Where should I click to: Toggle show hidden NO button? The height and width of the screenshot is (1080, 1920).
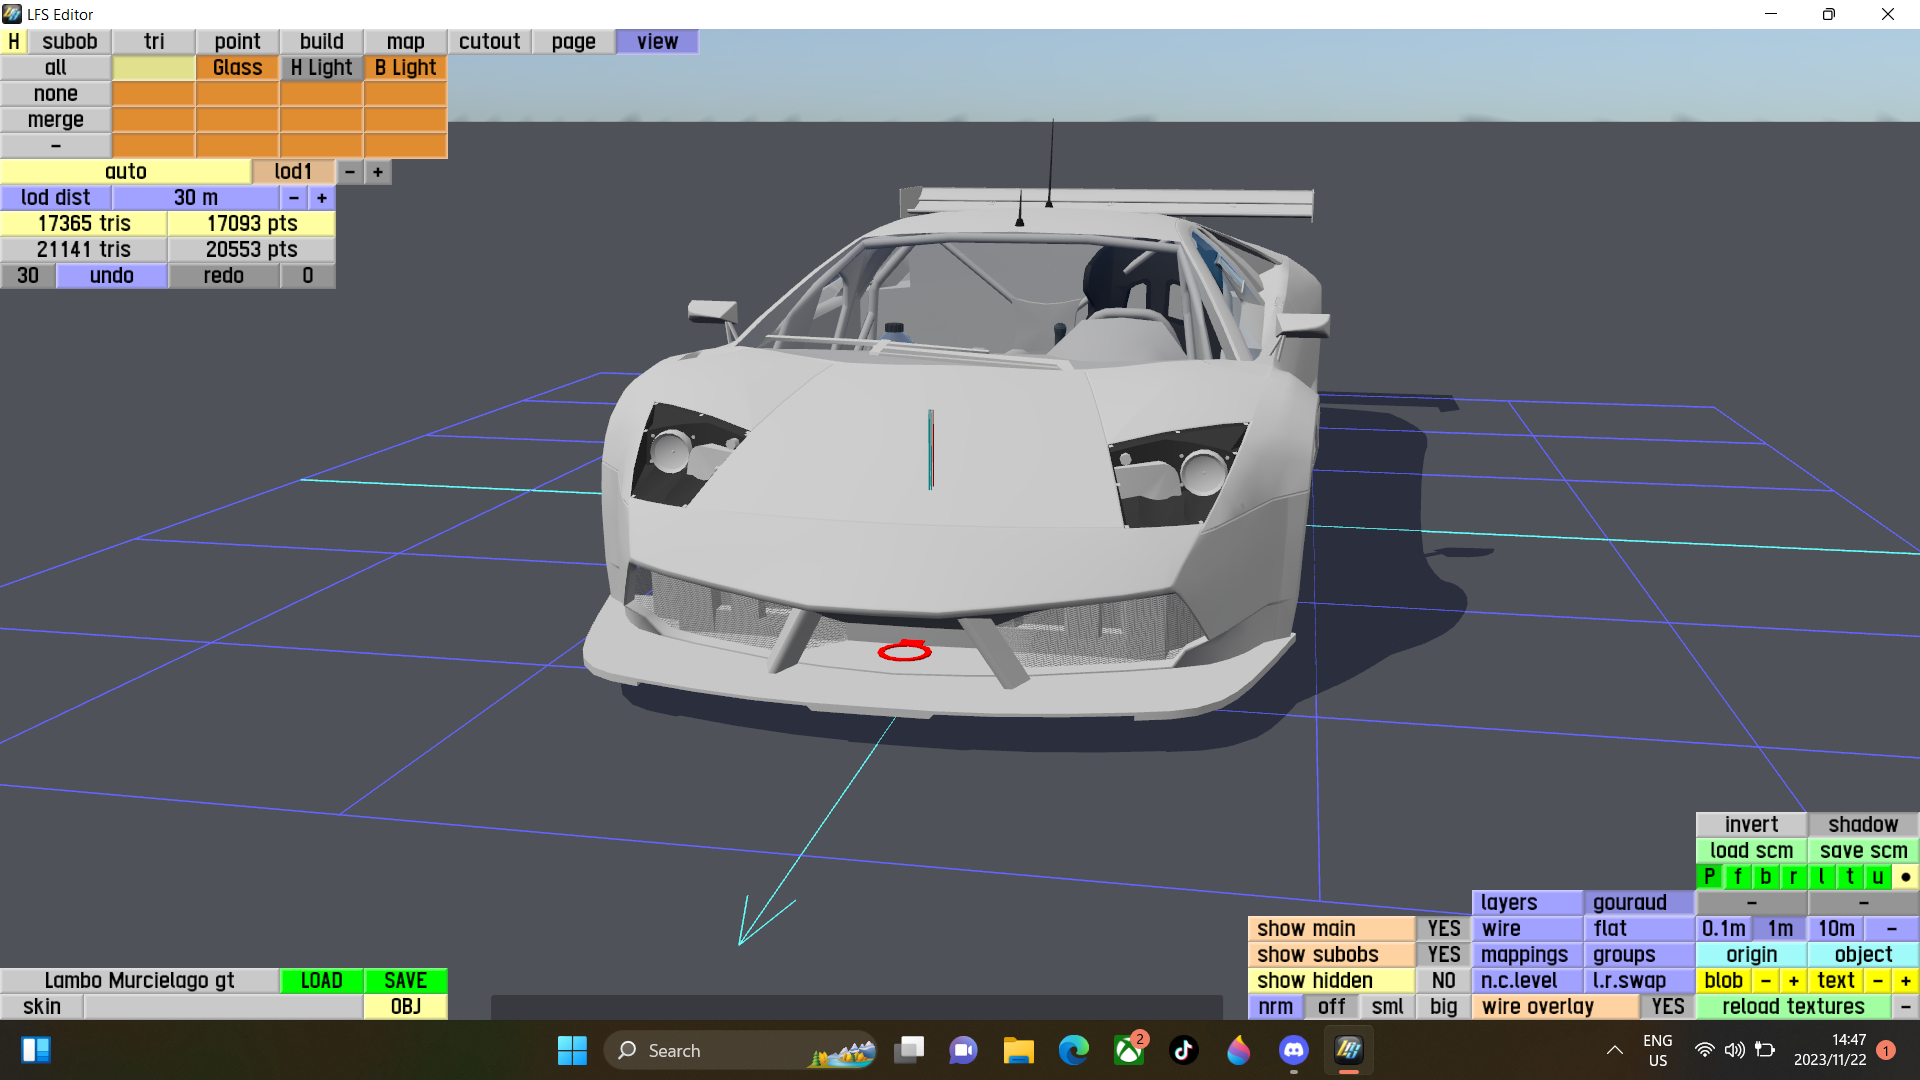(x=1443, y=981)
